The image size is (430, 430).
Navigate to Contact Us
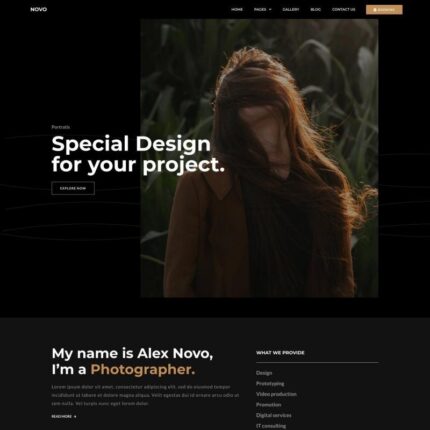[x=344, y=9]
